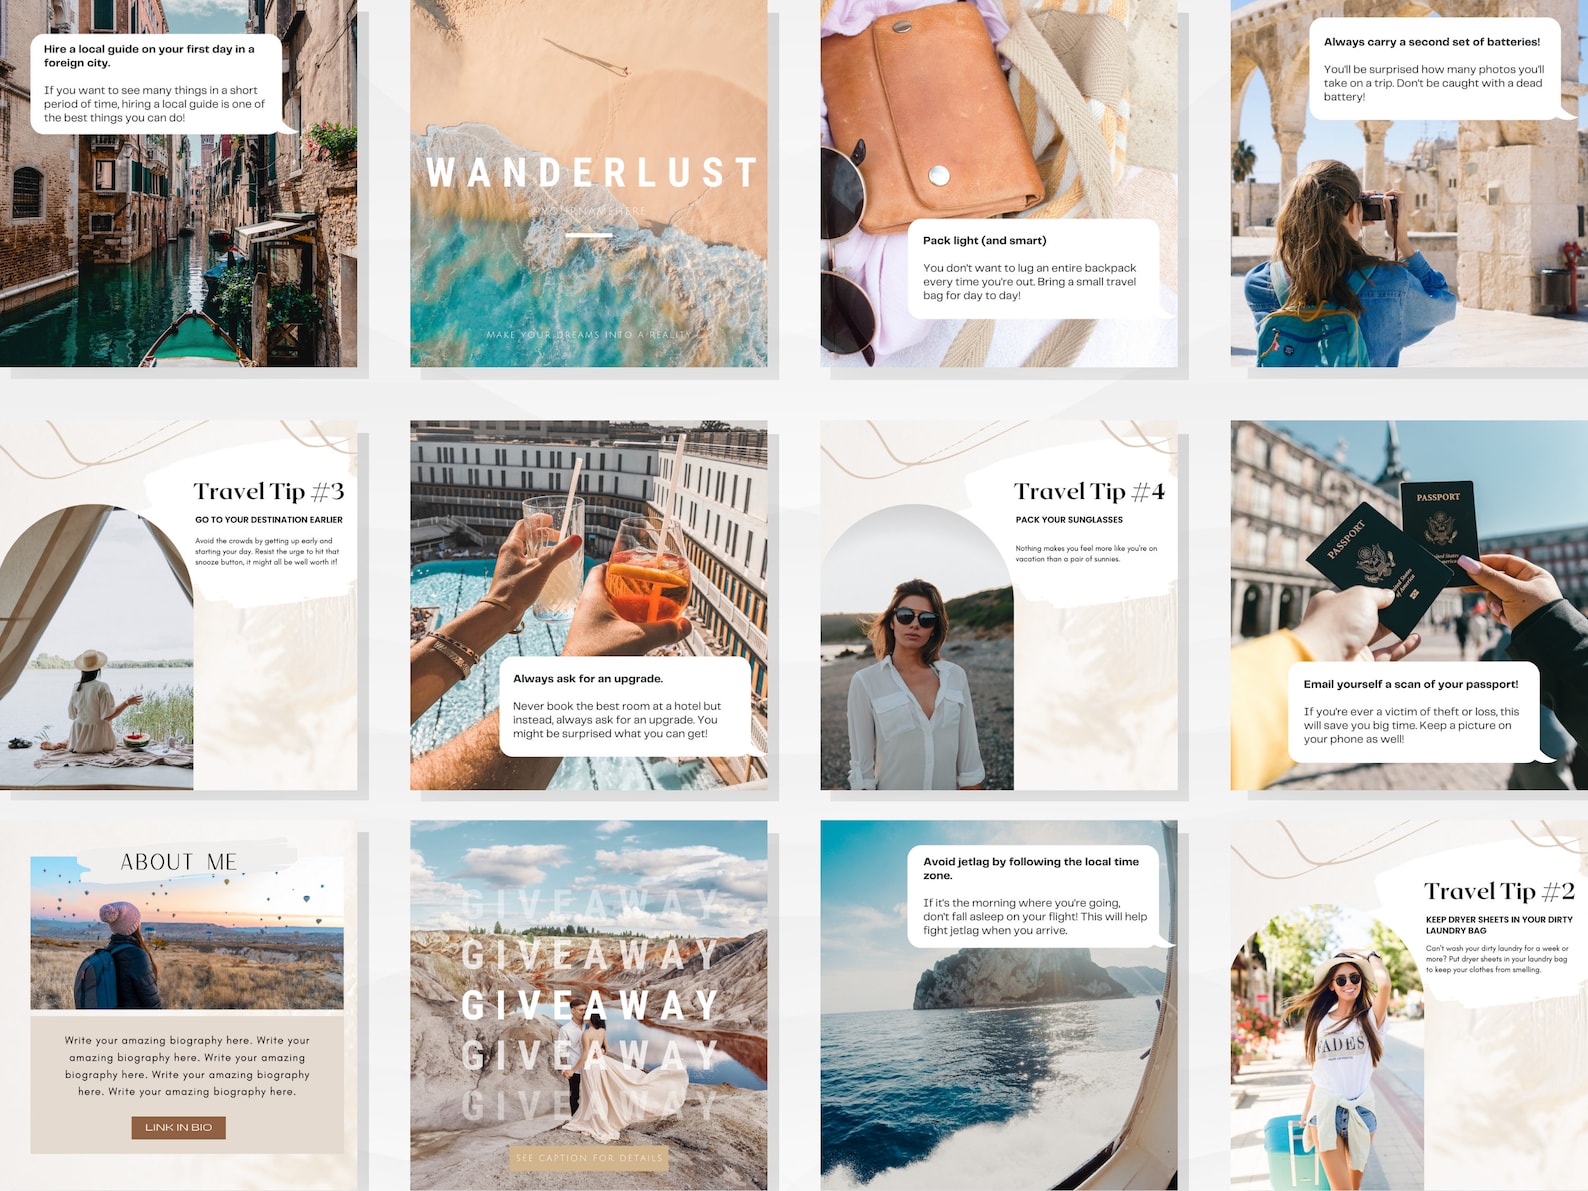Click the photo of woman with teal suitcase

click(1327, 1048)
